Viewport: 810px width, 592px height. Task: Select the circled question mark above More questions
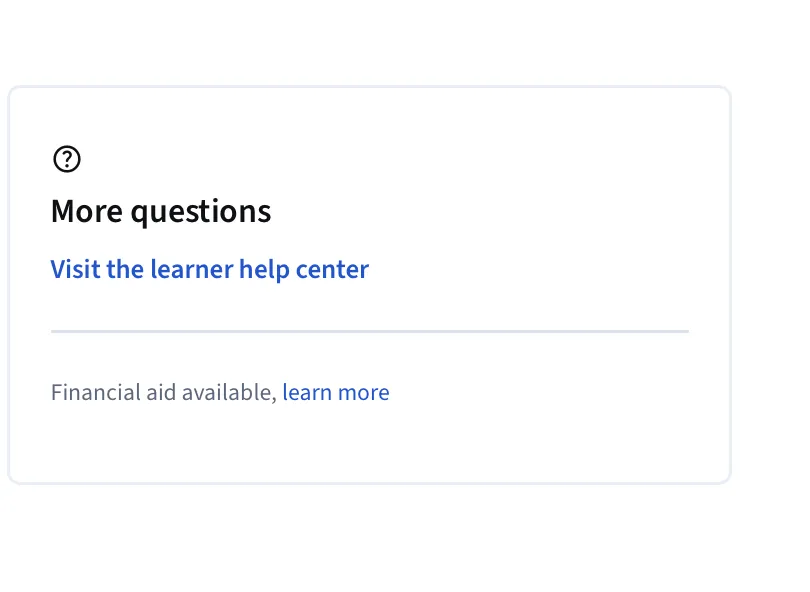(x=67, y=159)
